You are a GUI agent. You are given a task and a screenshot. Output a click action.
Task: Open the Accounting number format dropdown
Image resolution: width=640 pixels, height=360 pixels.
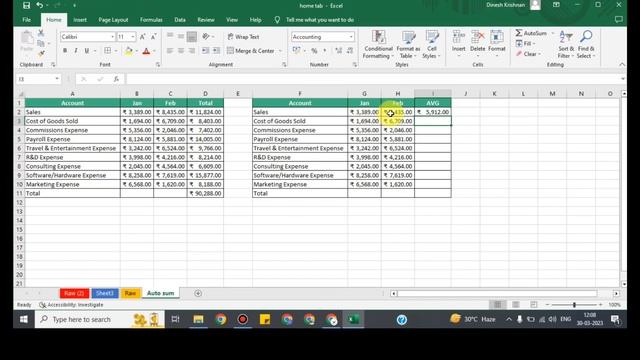coord(351,37)
